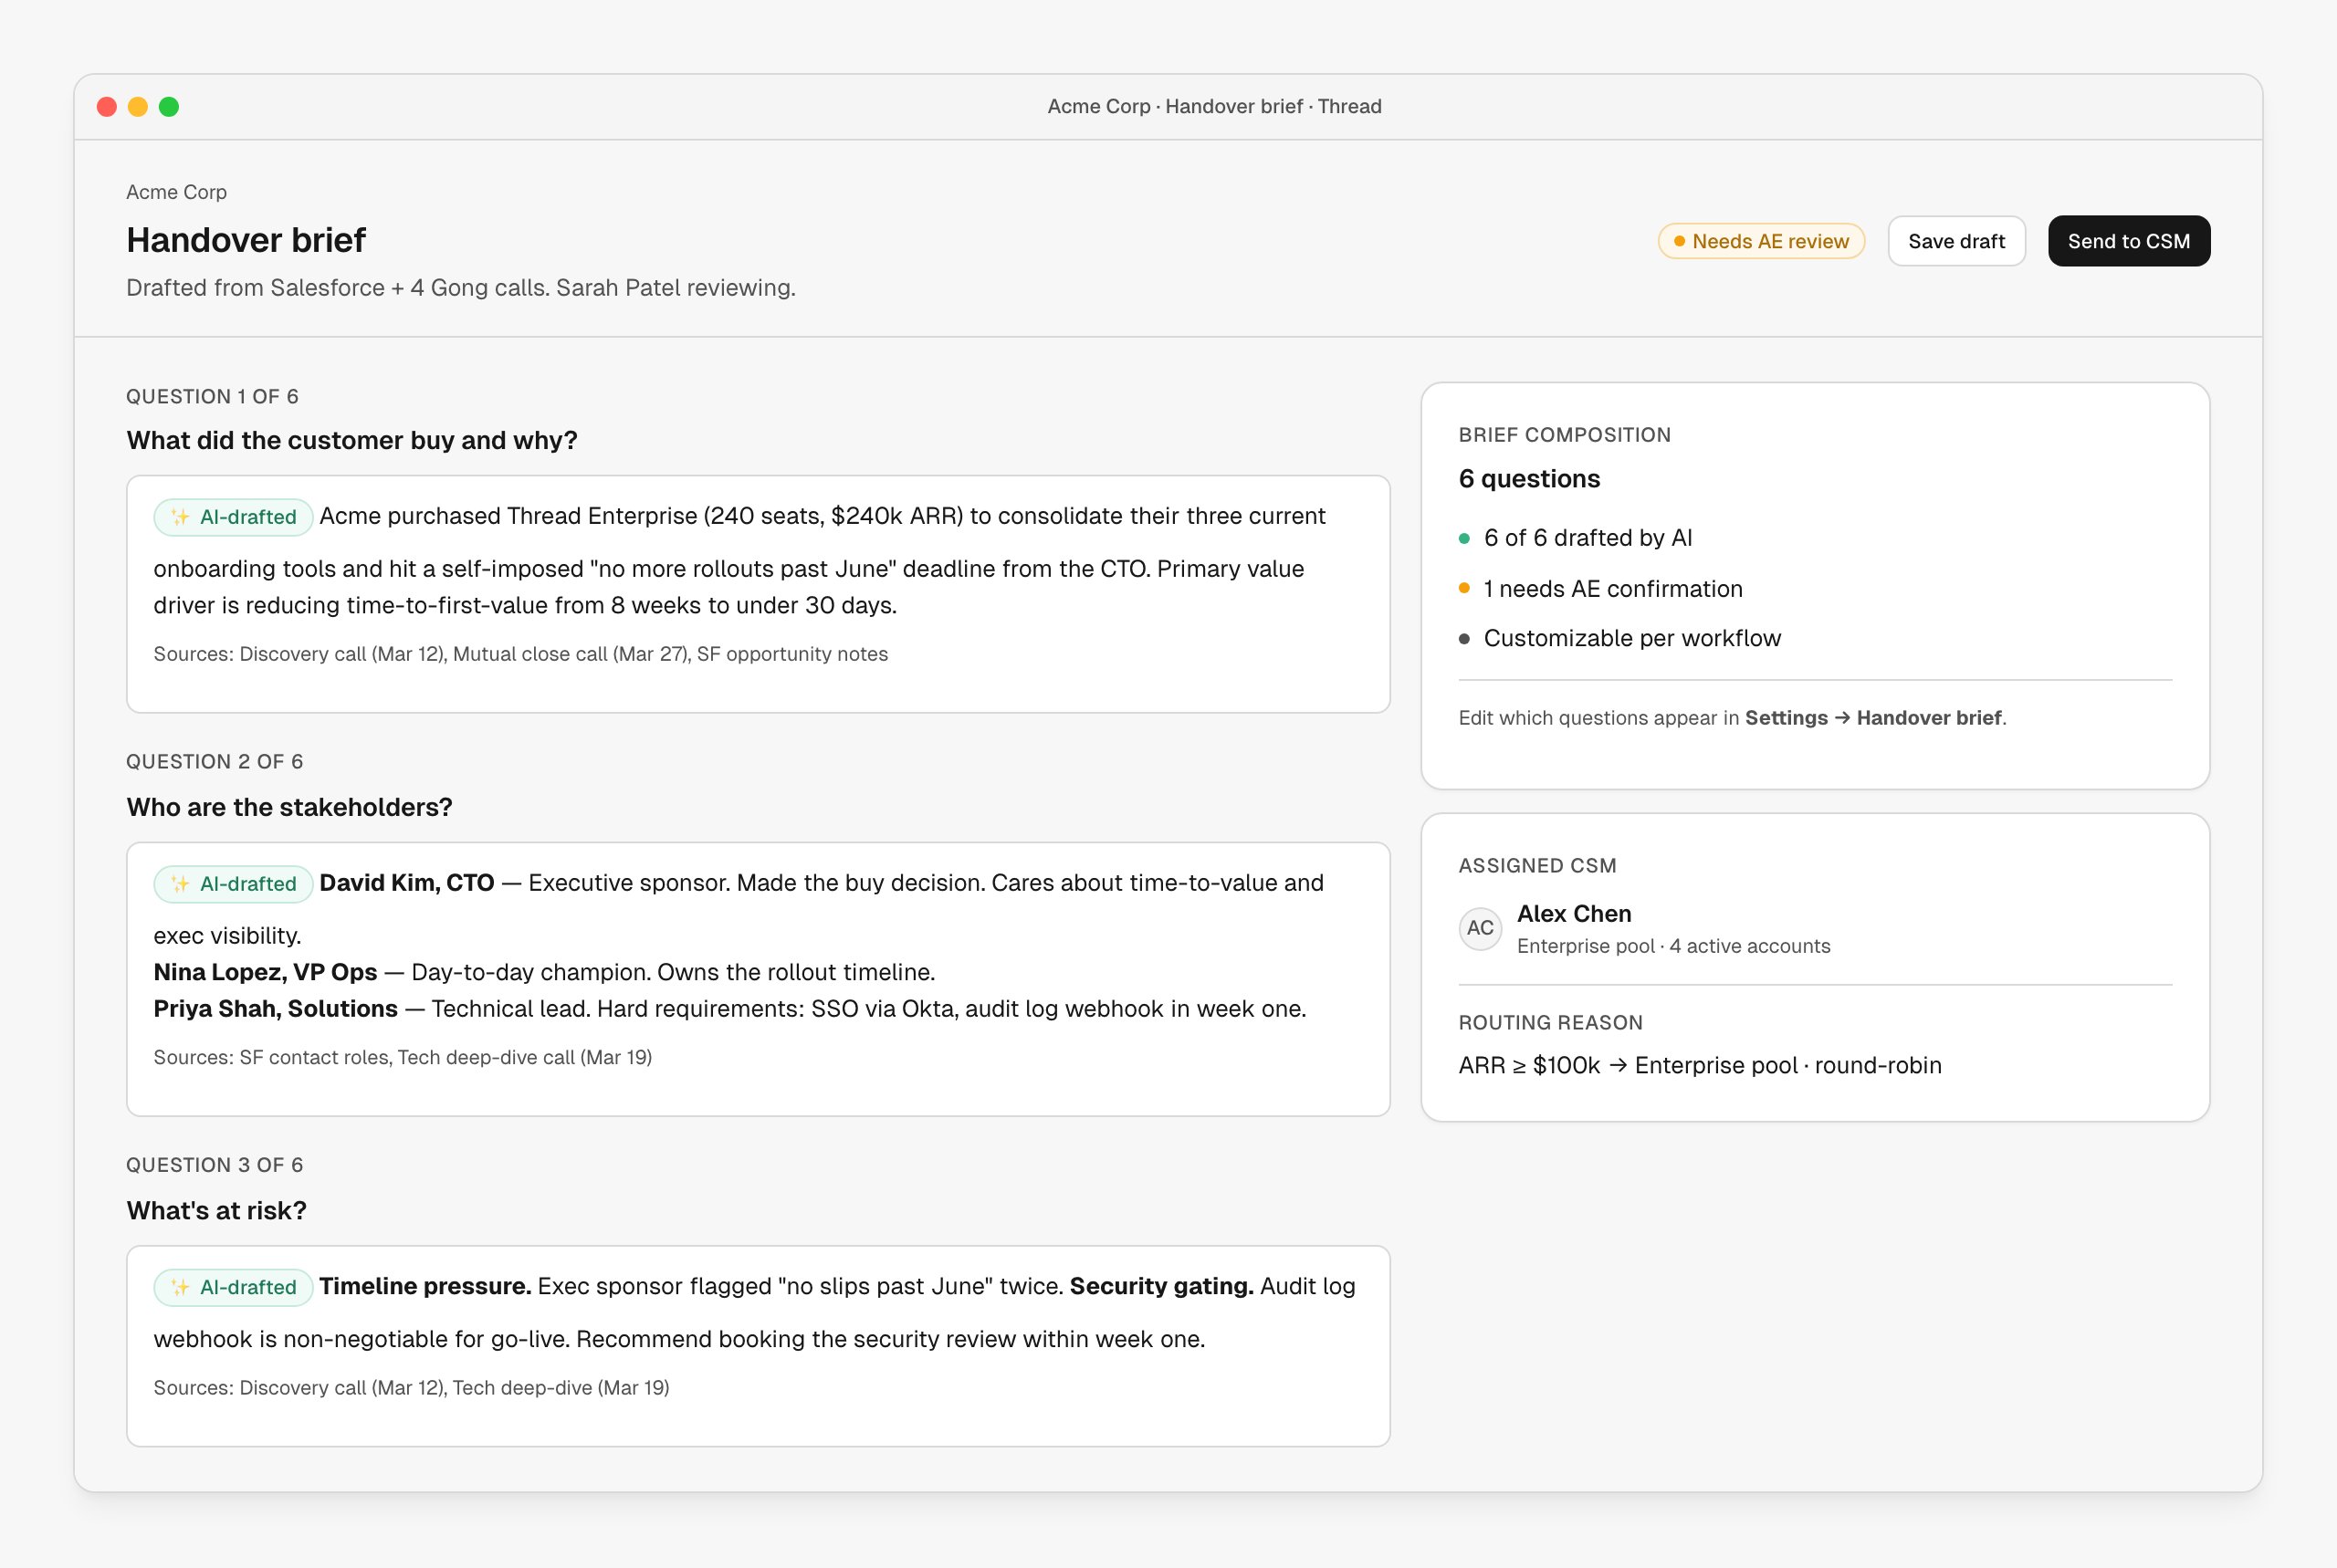Click 'Customizable per workflow' item
The image size is (2337, 1568).
point(1632,638)
